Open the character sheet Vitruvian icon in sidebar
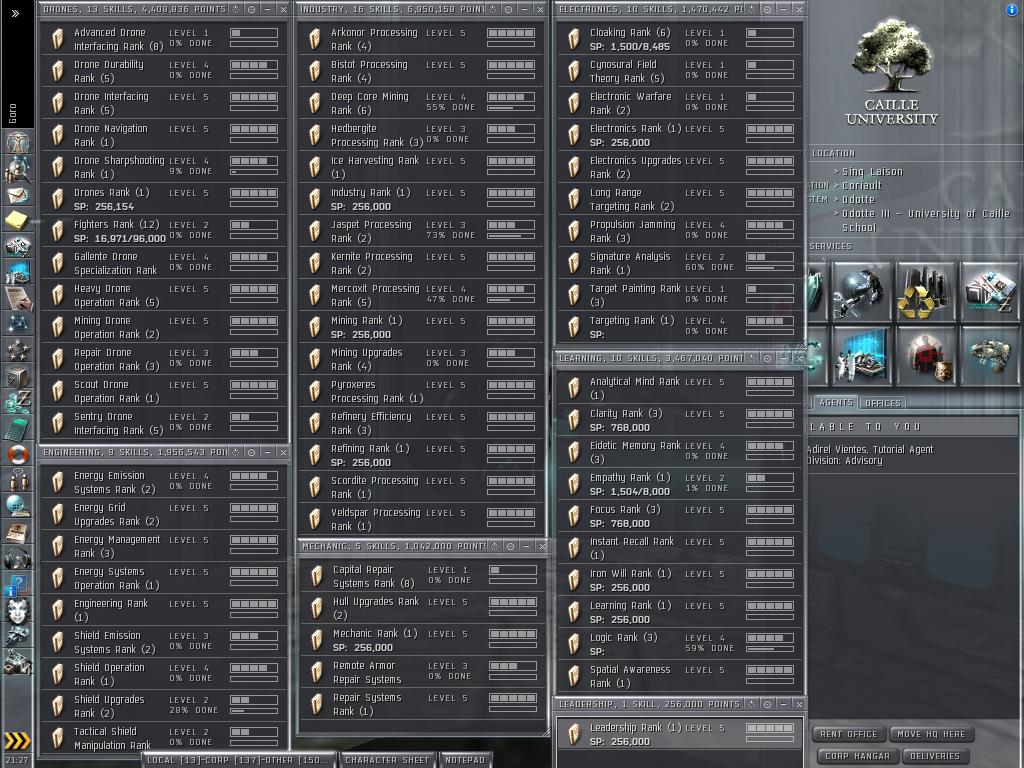The image size is (1024, 768). (18, 142)
